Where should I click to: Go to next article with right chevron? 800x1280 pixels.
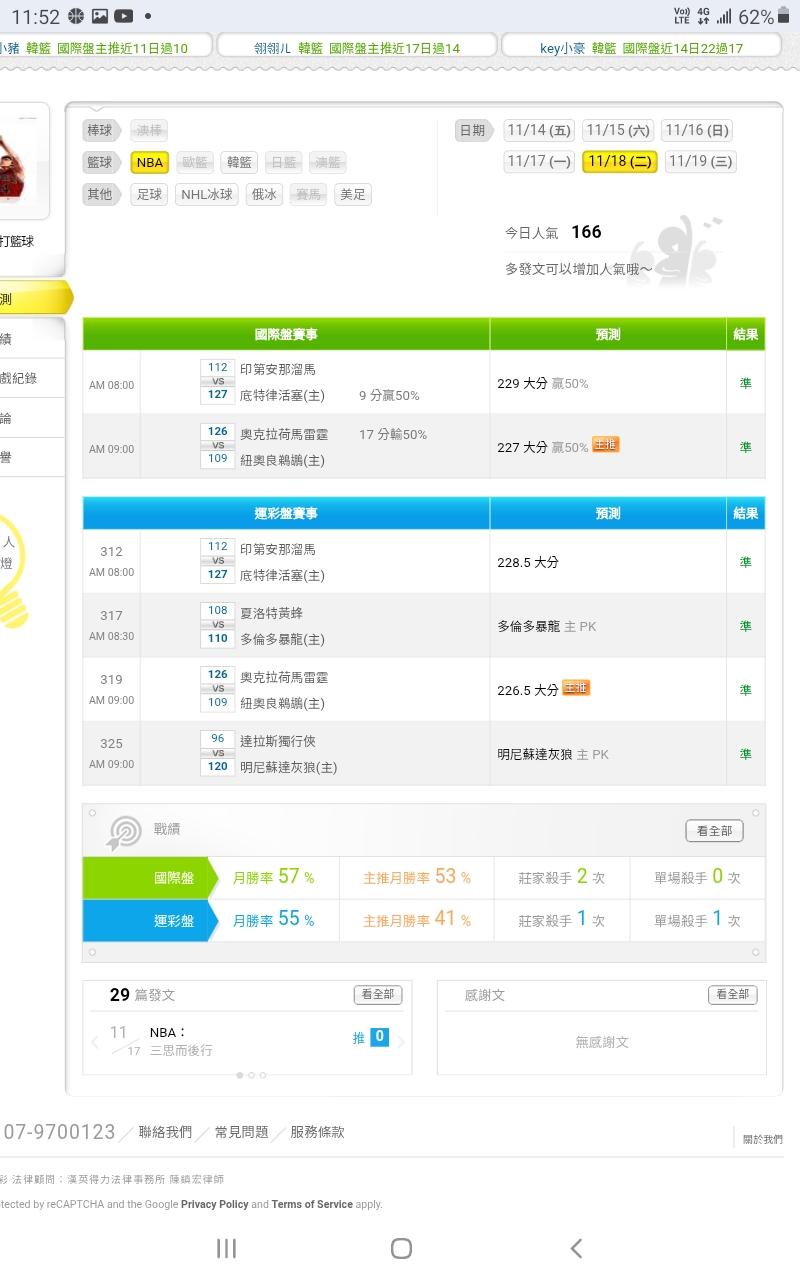[x=401, y=1042]
